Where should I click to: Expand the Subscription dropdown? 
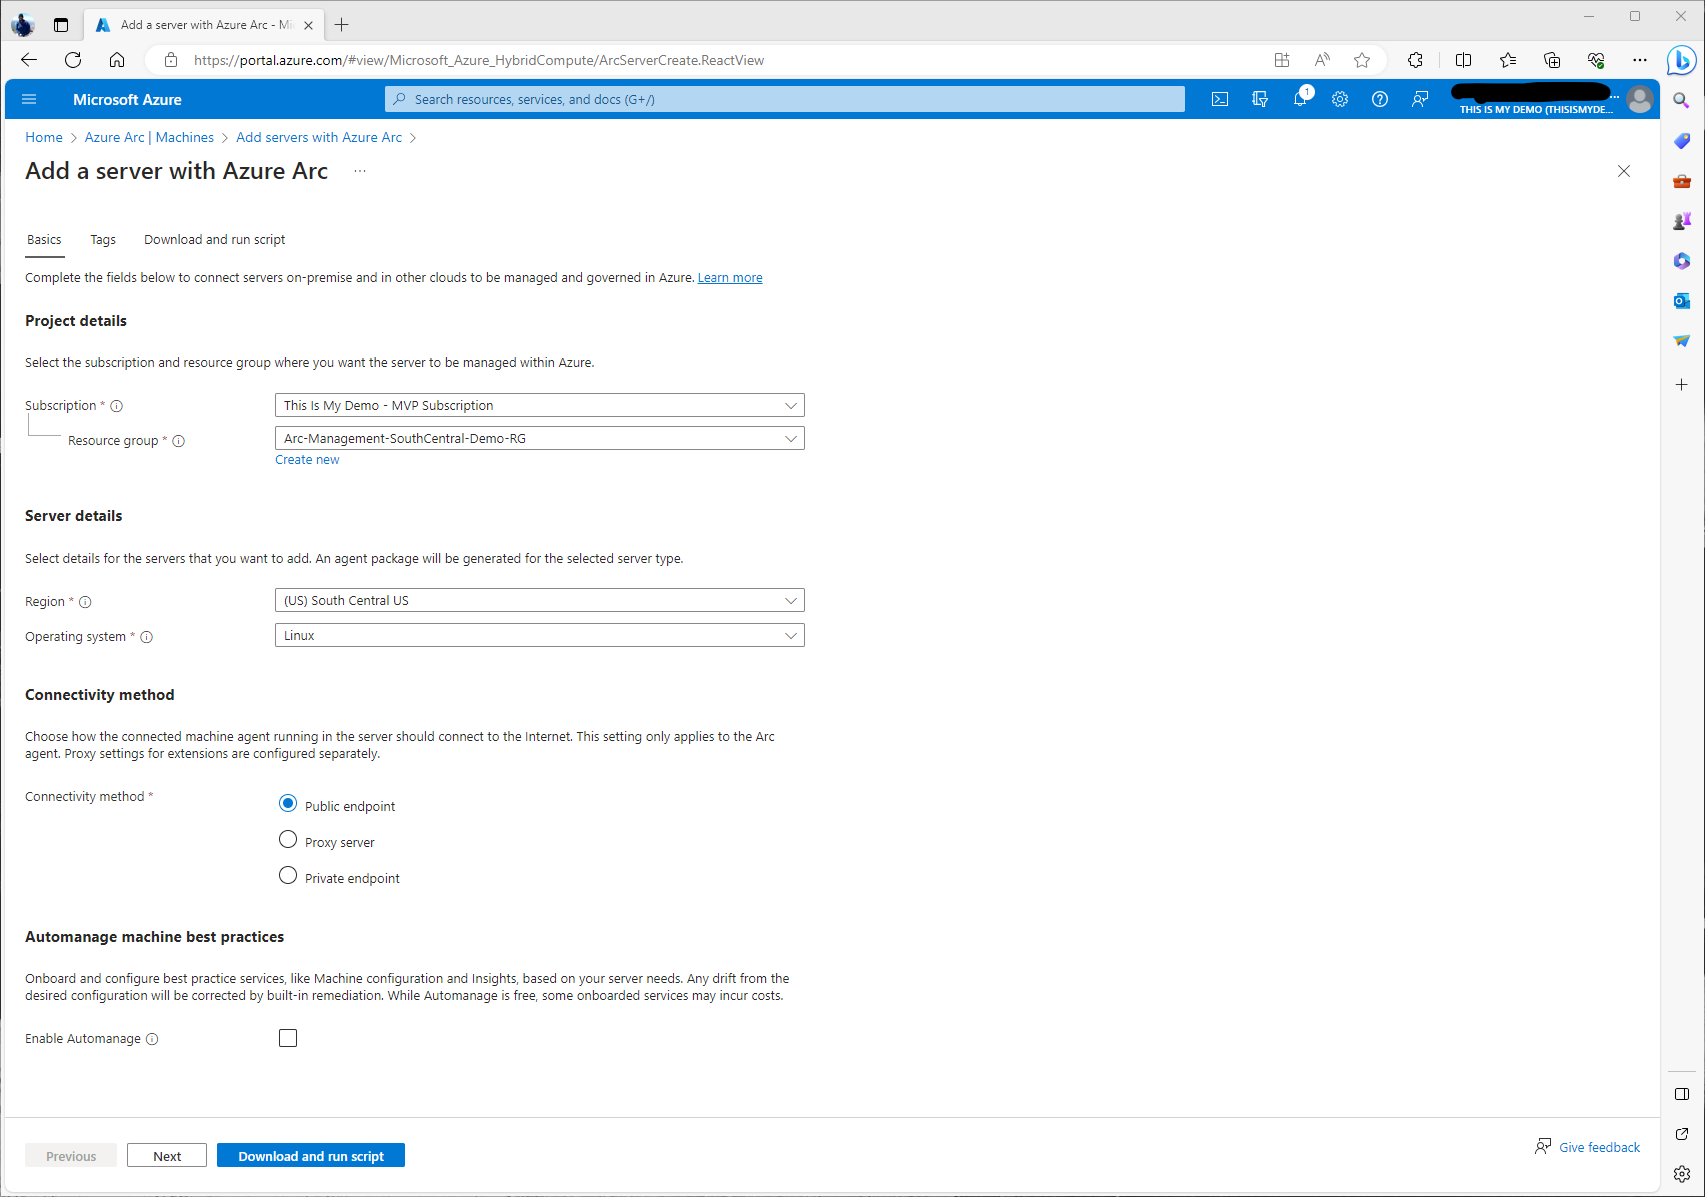(x=539, y=405)
